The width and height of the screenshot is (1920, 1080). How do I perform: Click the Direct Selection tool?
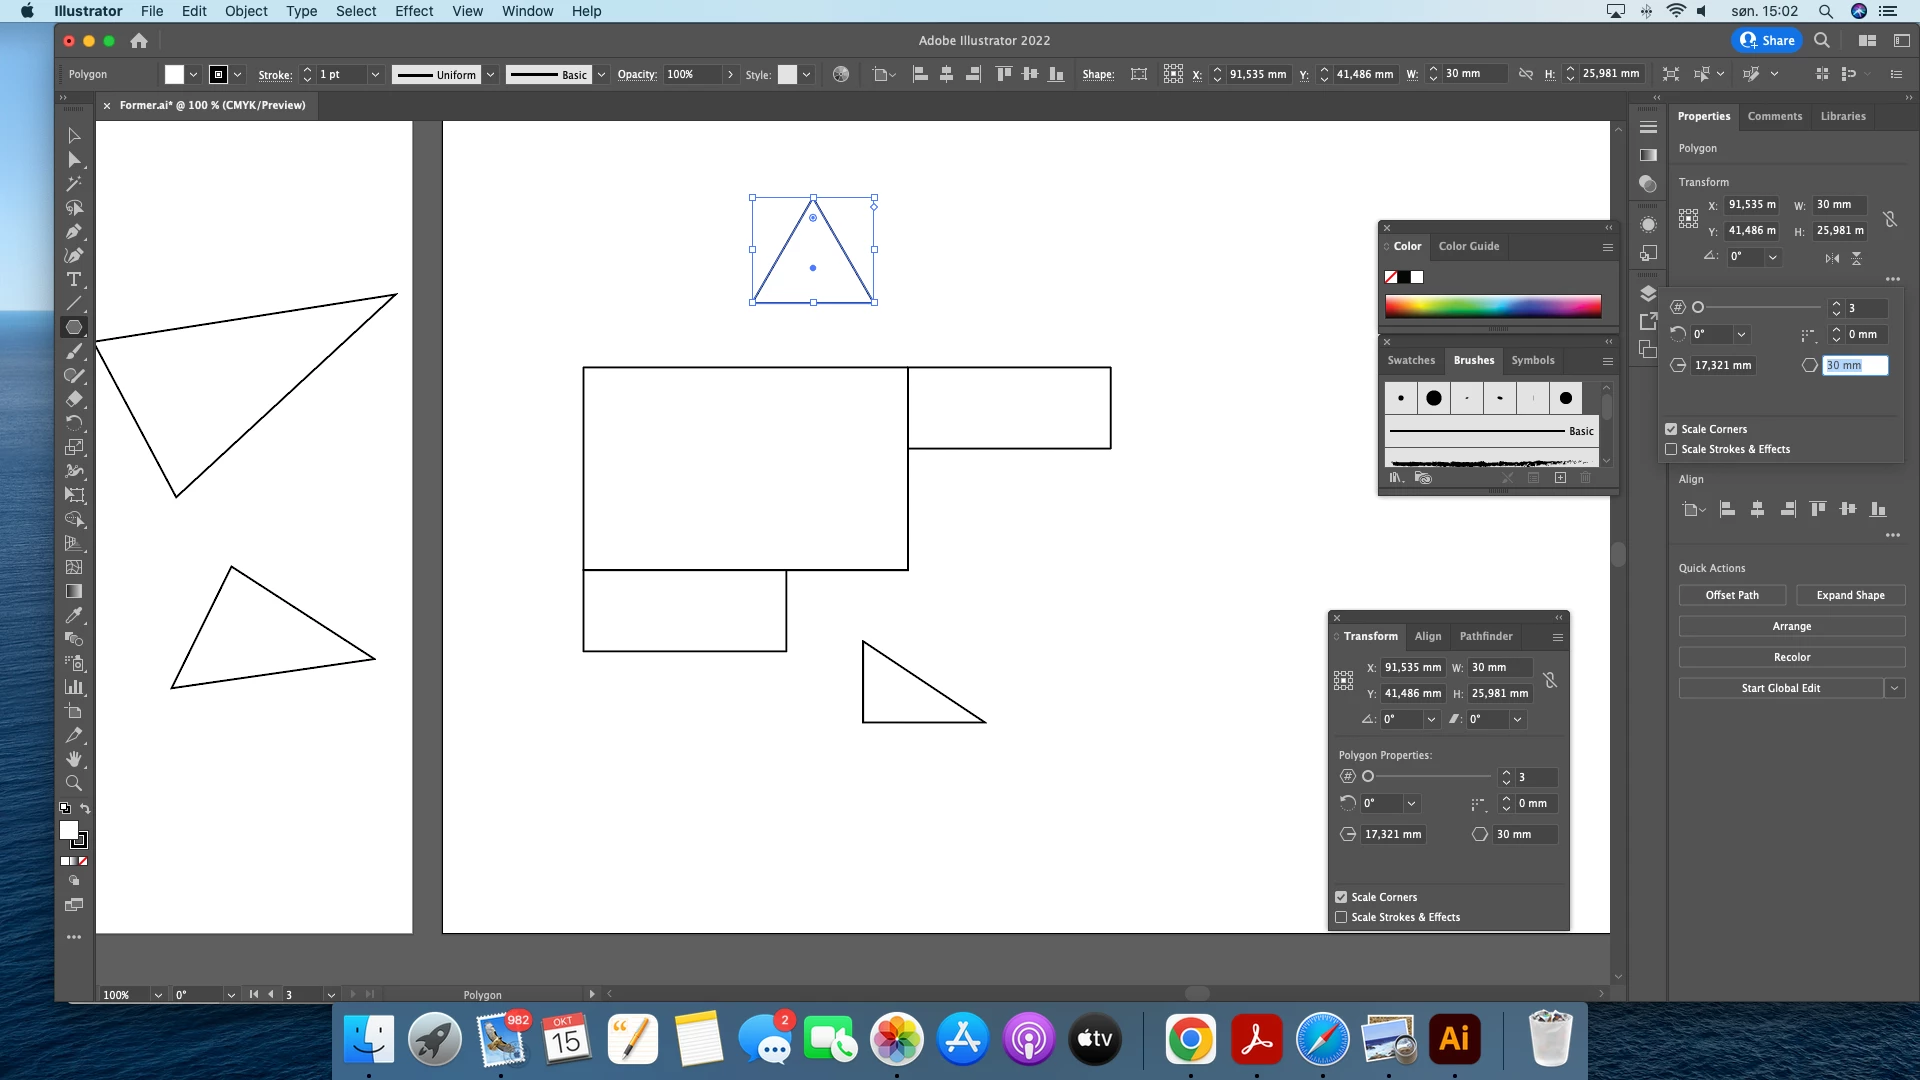(74, 160)
